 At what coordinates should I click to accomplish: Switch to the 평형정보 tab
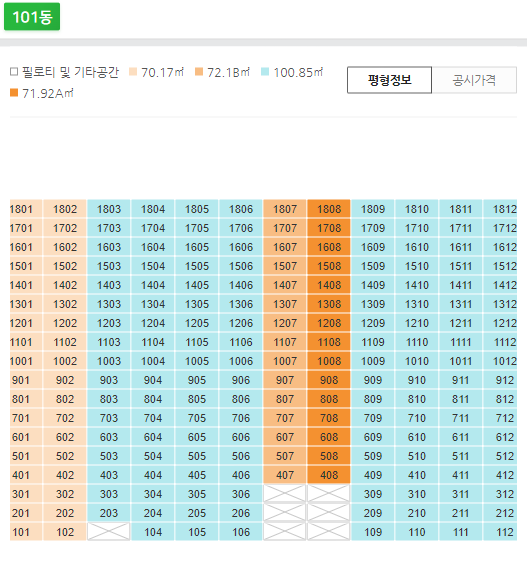point(390,80)
